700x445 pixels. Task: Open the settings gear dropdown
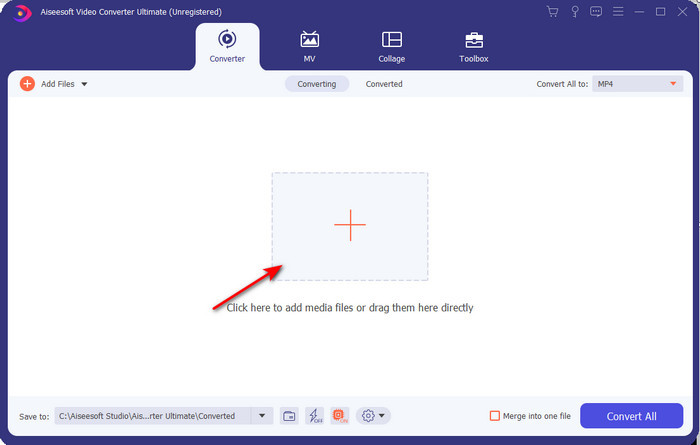coord(373,416)
